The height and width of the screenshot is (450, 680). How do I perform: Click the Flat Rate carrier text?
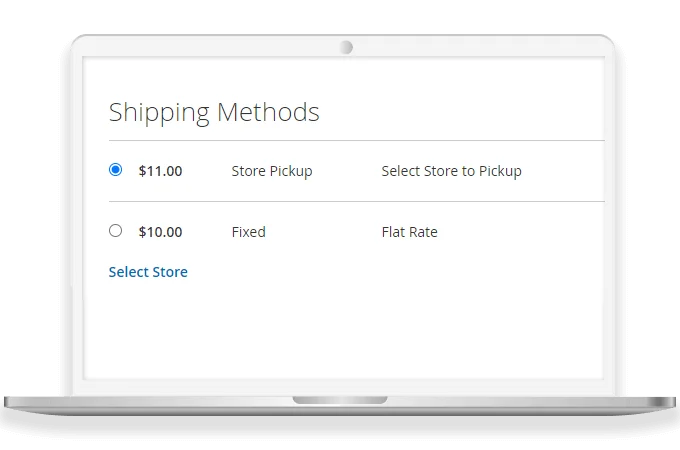point(409,232)
